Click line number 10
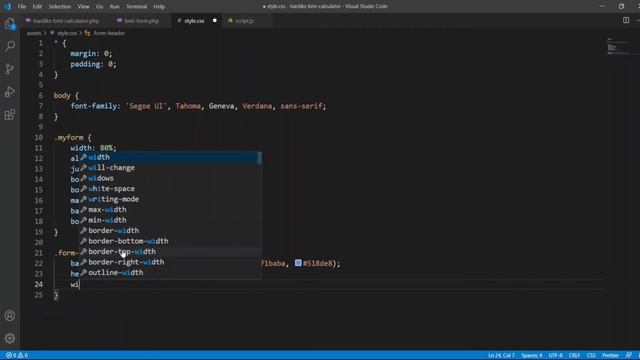 (x=38, y=138)
